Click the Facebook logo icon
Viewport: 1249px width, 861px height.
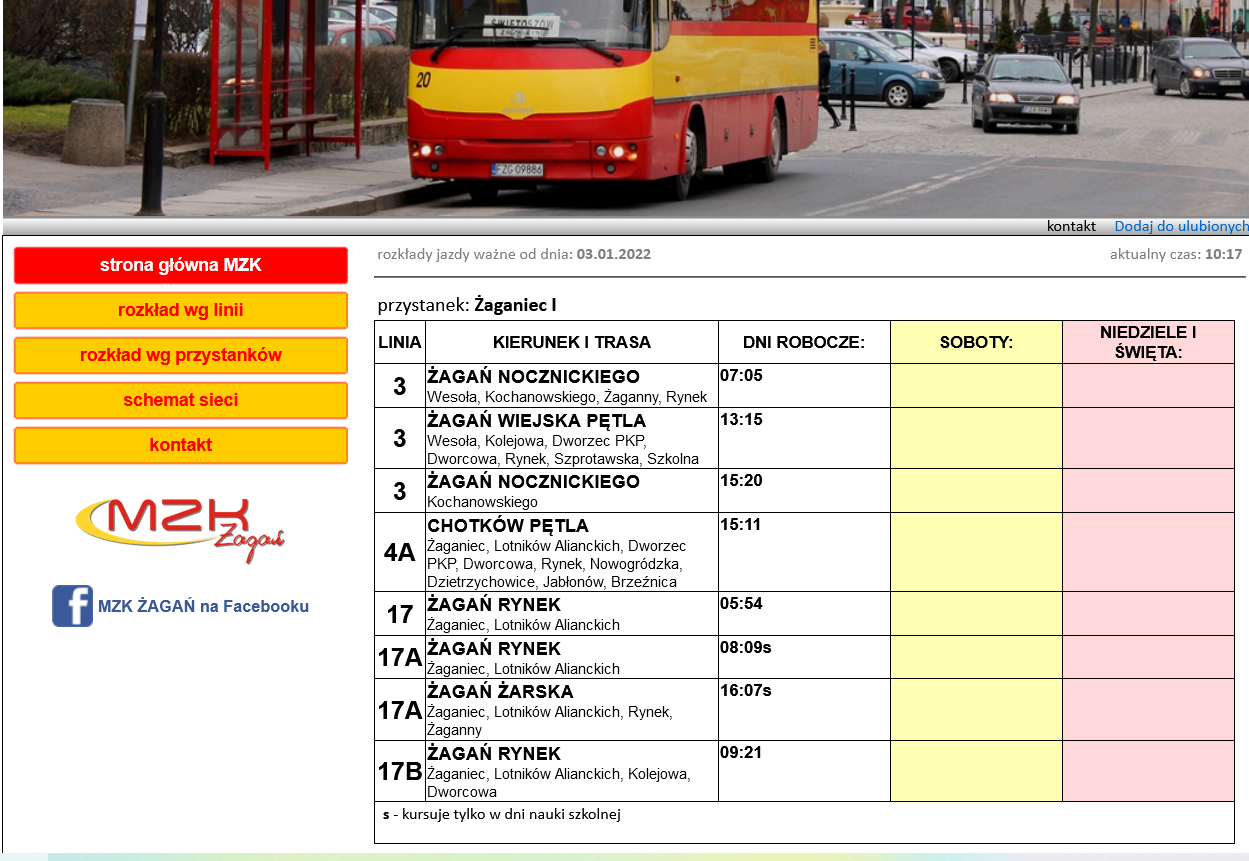pyautogui.click(x=72, y=606)
